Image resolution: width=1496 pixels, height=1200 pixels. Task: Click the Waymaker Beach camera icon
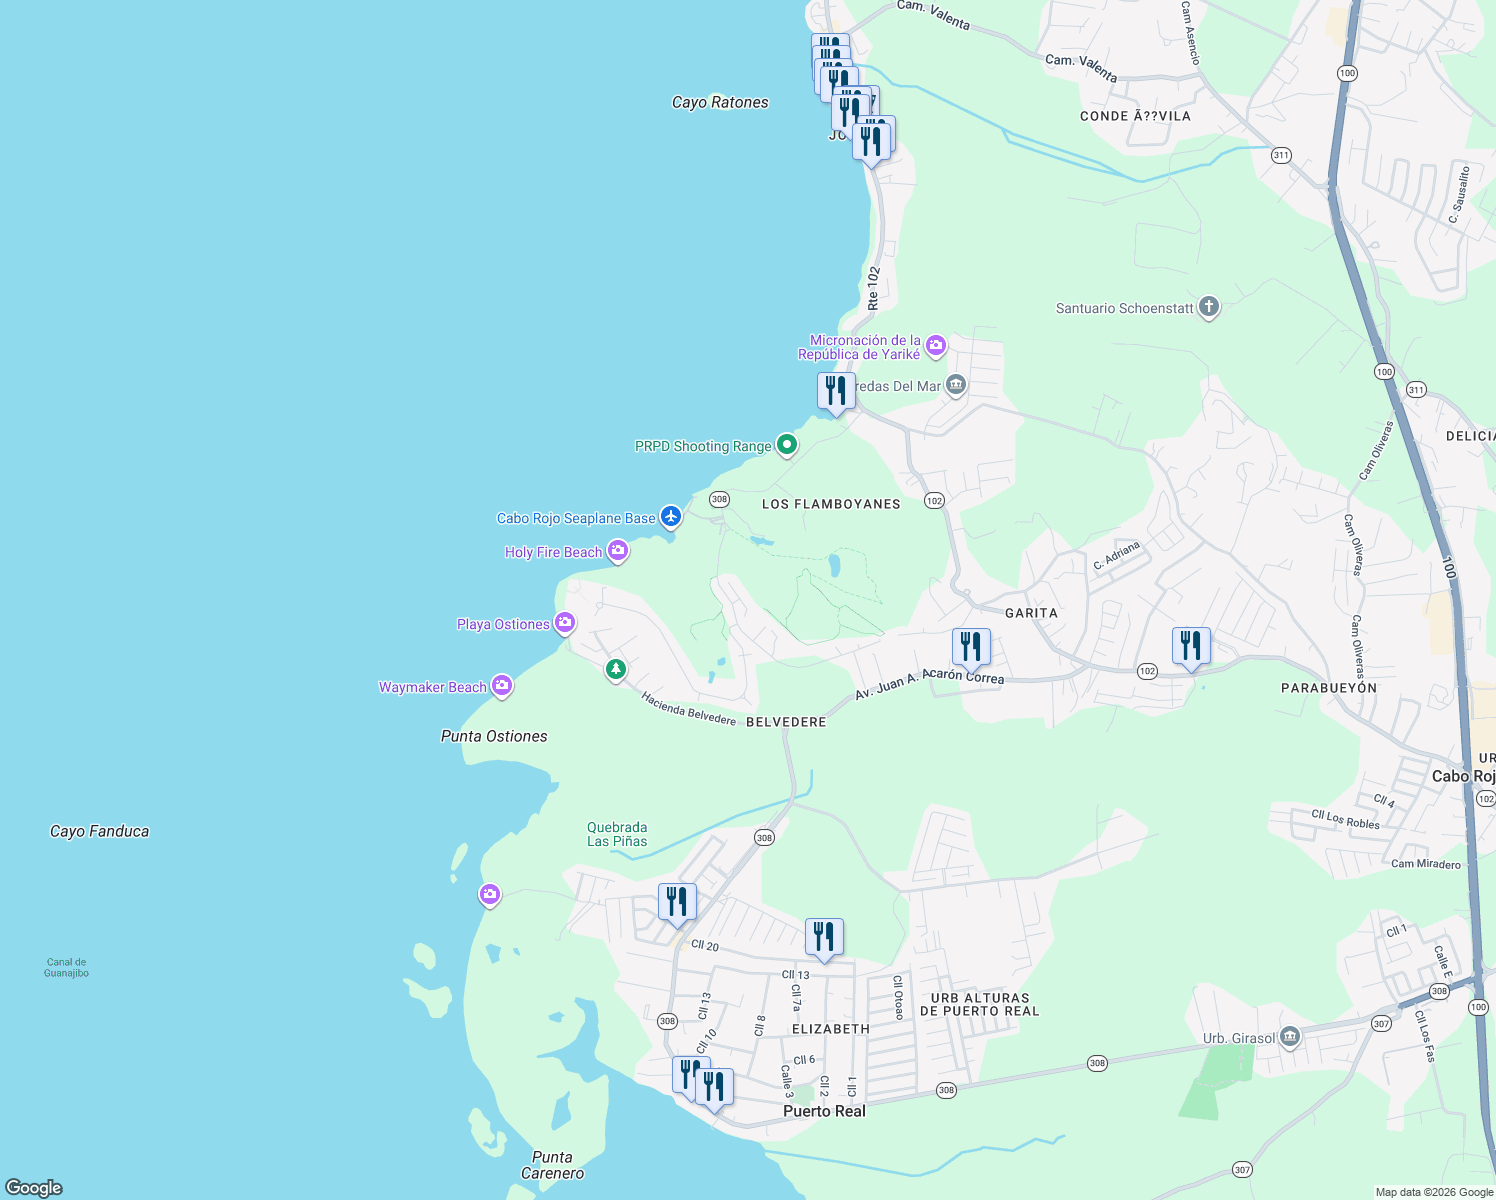[x=503, y=686]
